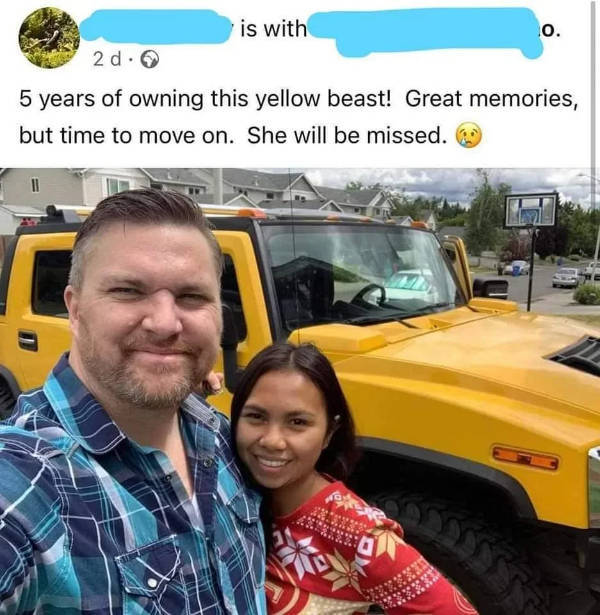This screenshot has height=615, width=600.
Task: Select the "5 years of owning" text line
Action: point(298,98)
